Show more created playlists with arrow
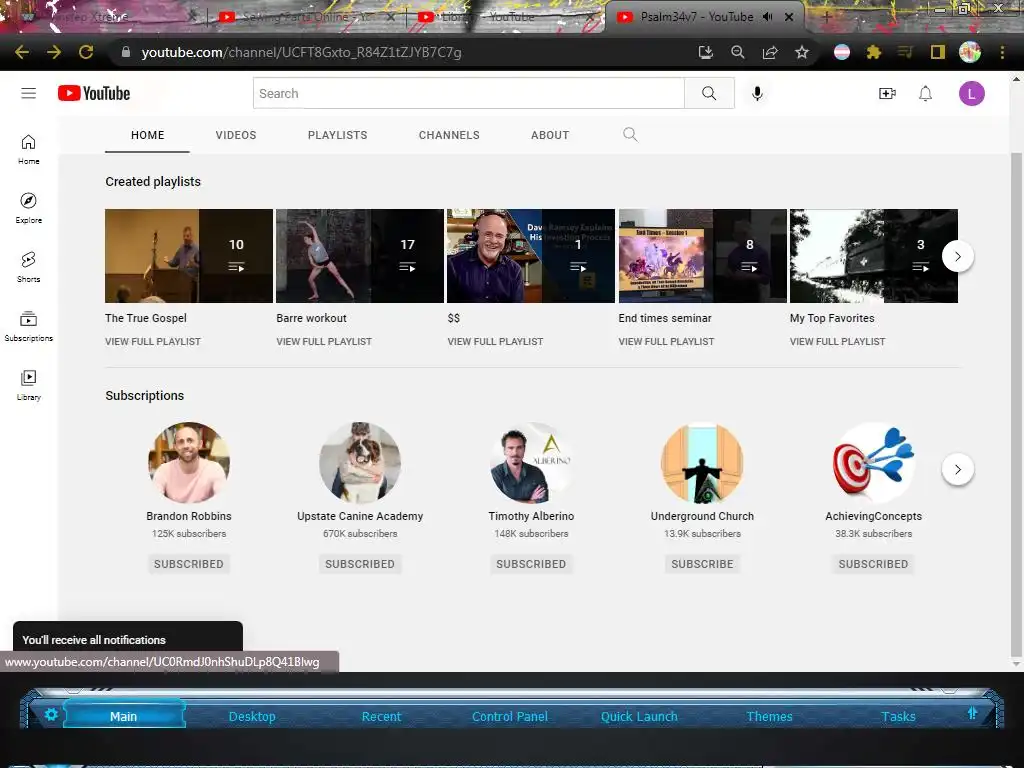This screenshot has width=1024, height=768. (x=958, y=257)
